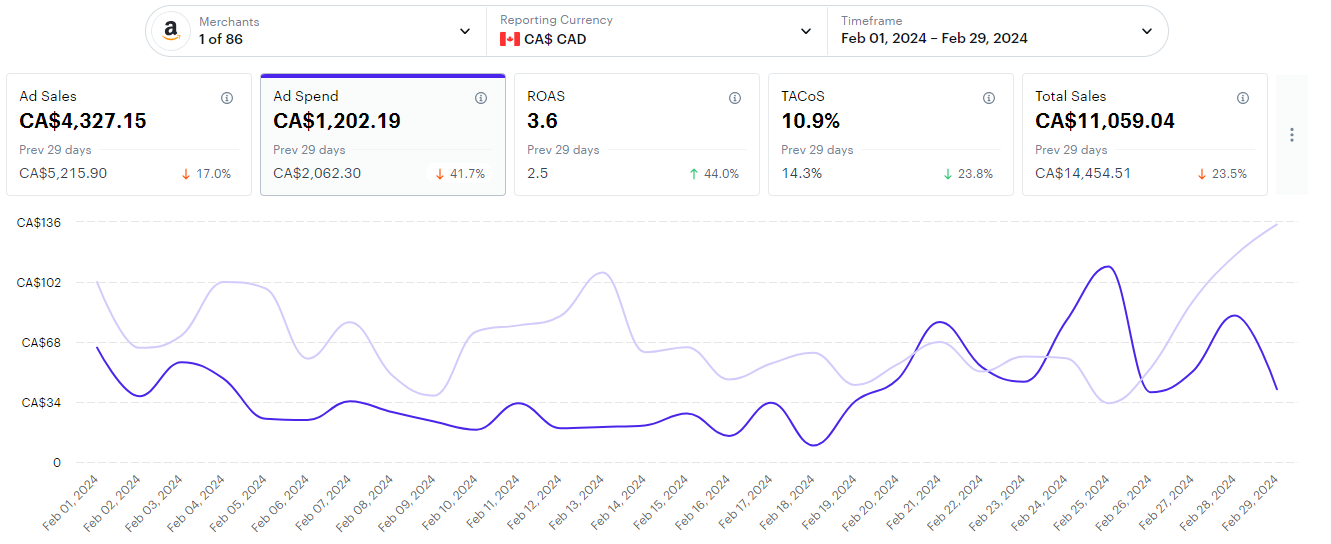The width and height of the screenshot is (1331, 544).
Task: Click the Canadian flag currency icon
Action: [510, 39]
